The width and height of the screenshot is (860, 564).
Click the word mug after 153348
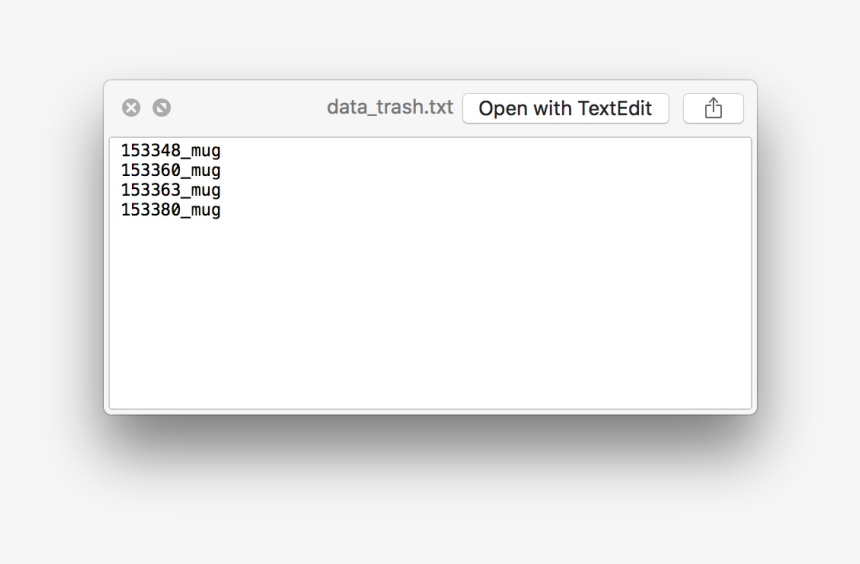tap(206, 151)
